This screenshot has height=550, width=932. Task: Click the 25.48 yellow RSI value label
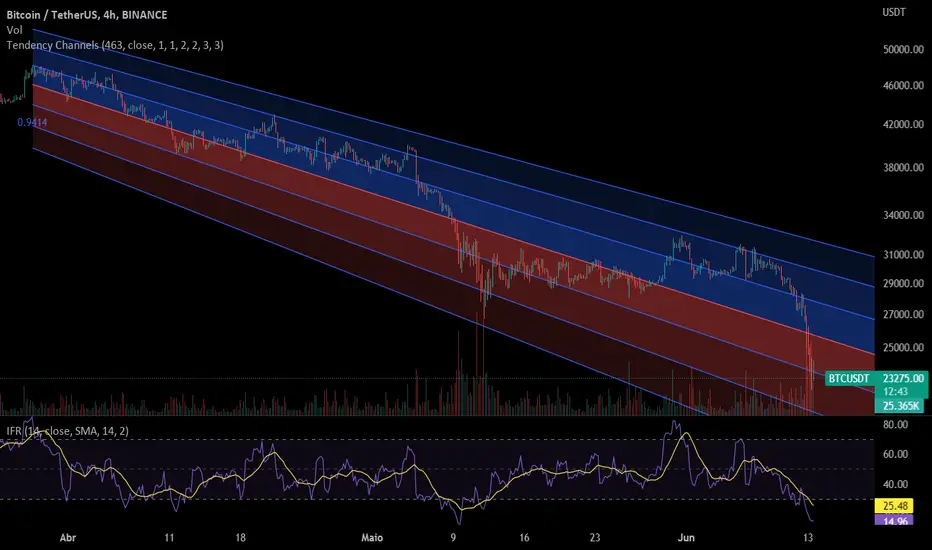pyautogui.click(x=895, y=506)
